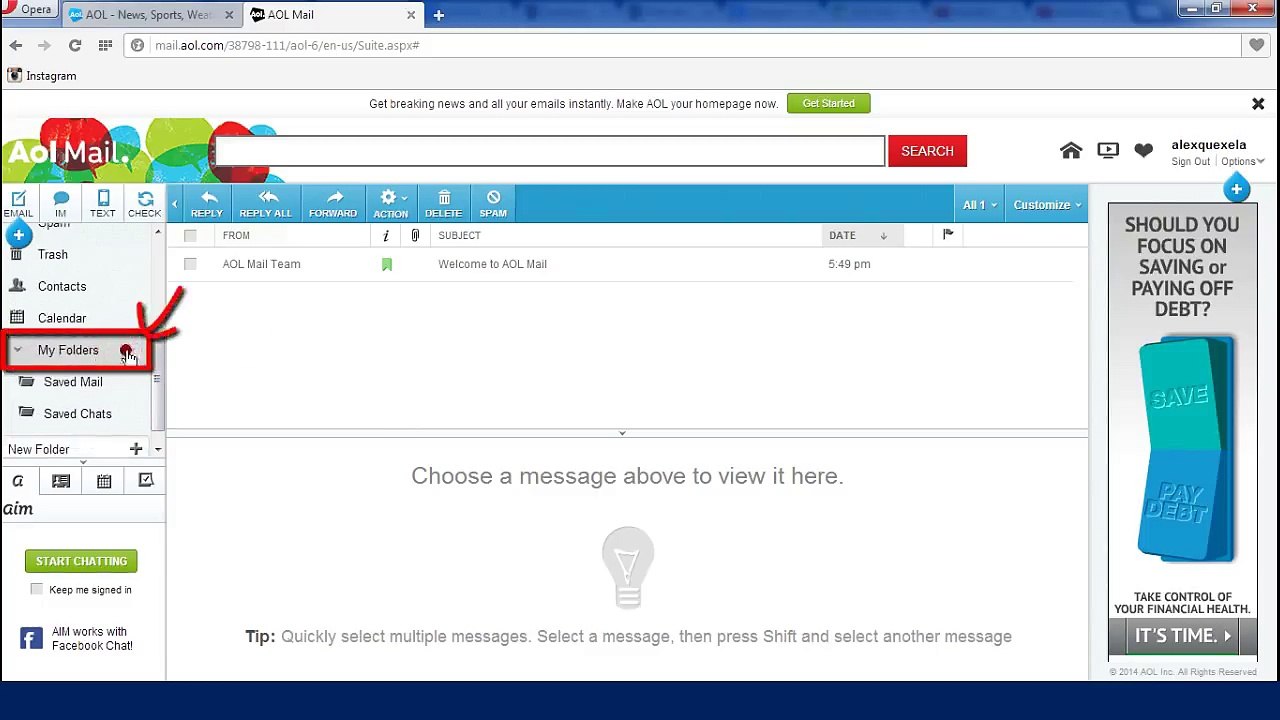1280x720 pixels.
Task: Open the Text message phone icon
Action: [102, 203]
